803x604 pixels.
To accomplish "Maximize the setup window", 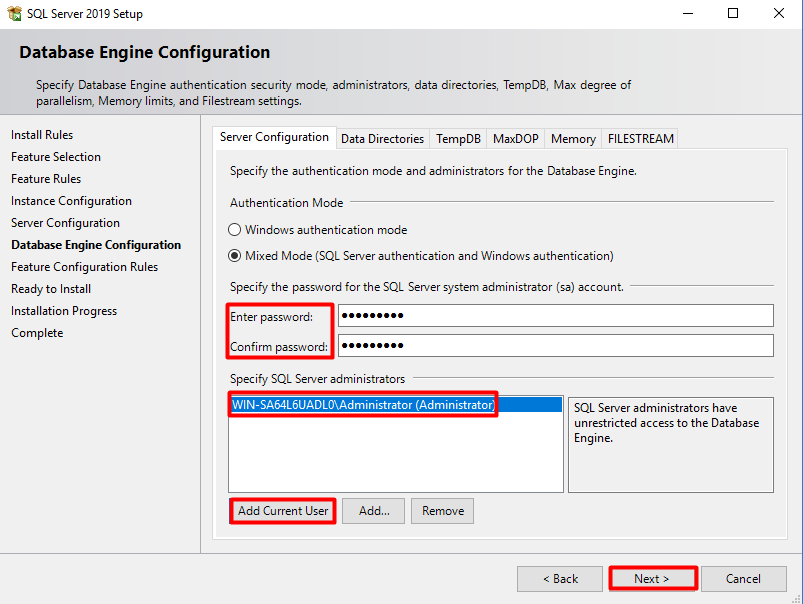I will point(733,13).
